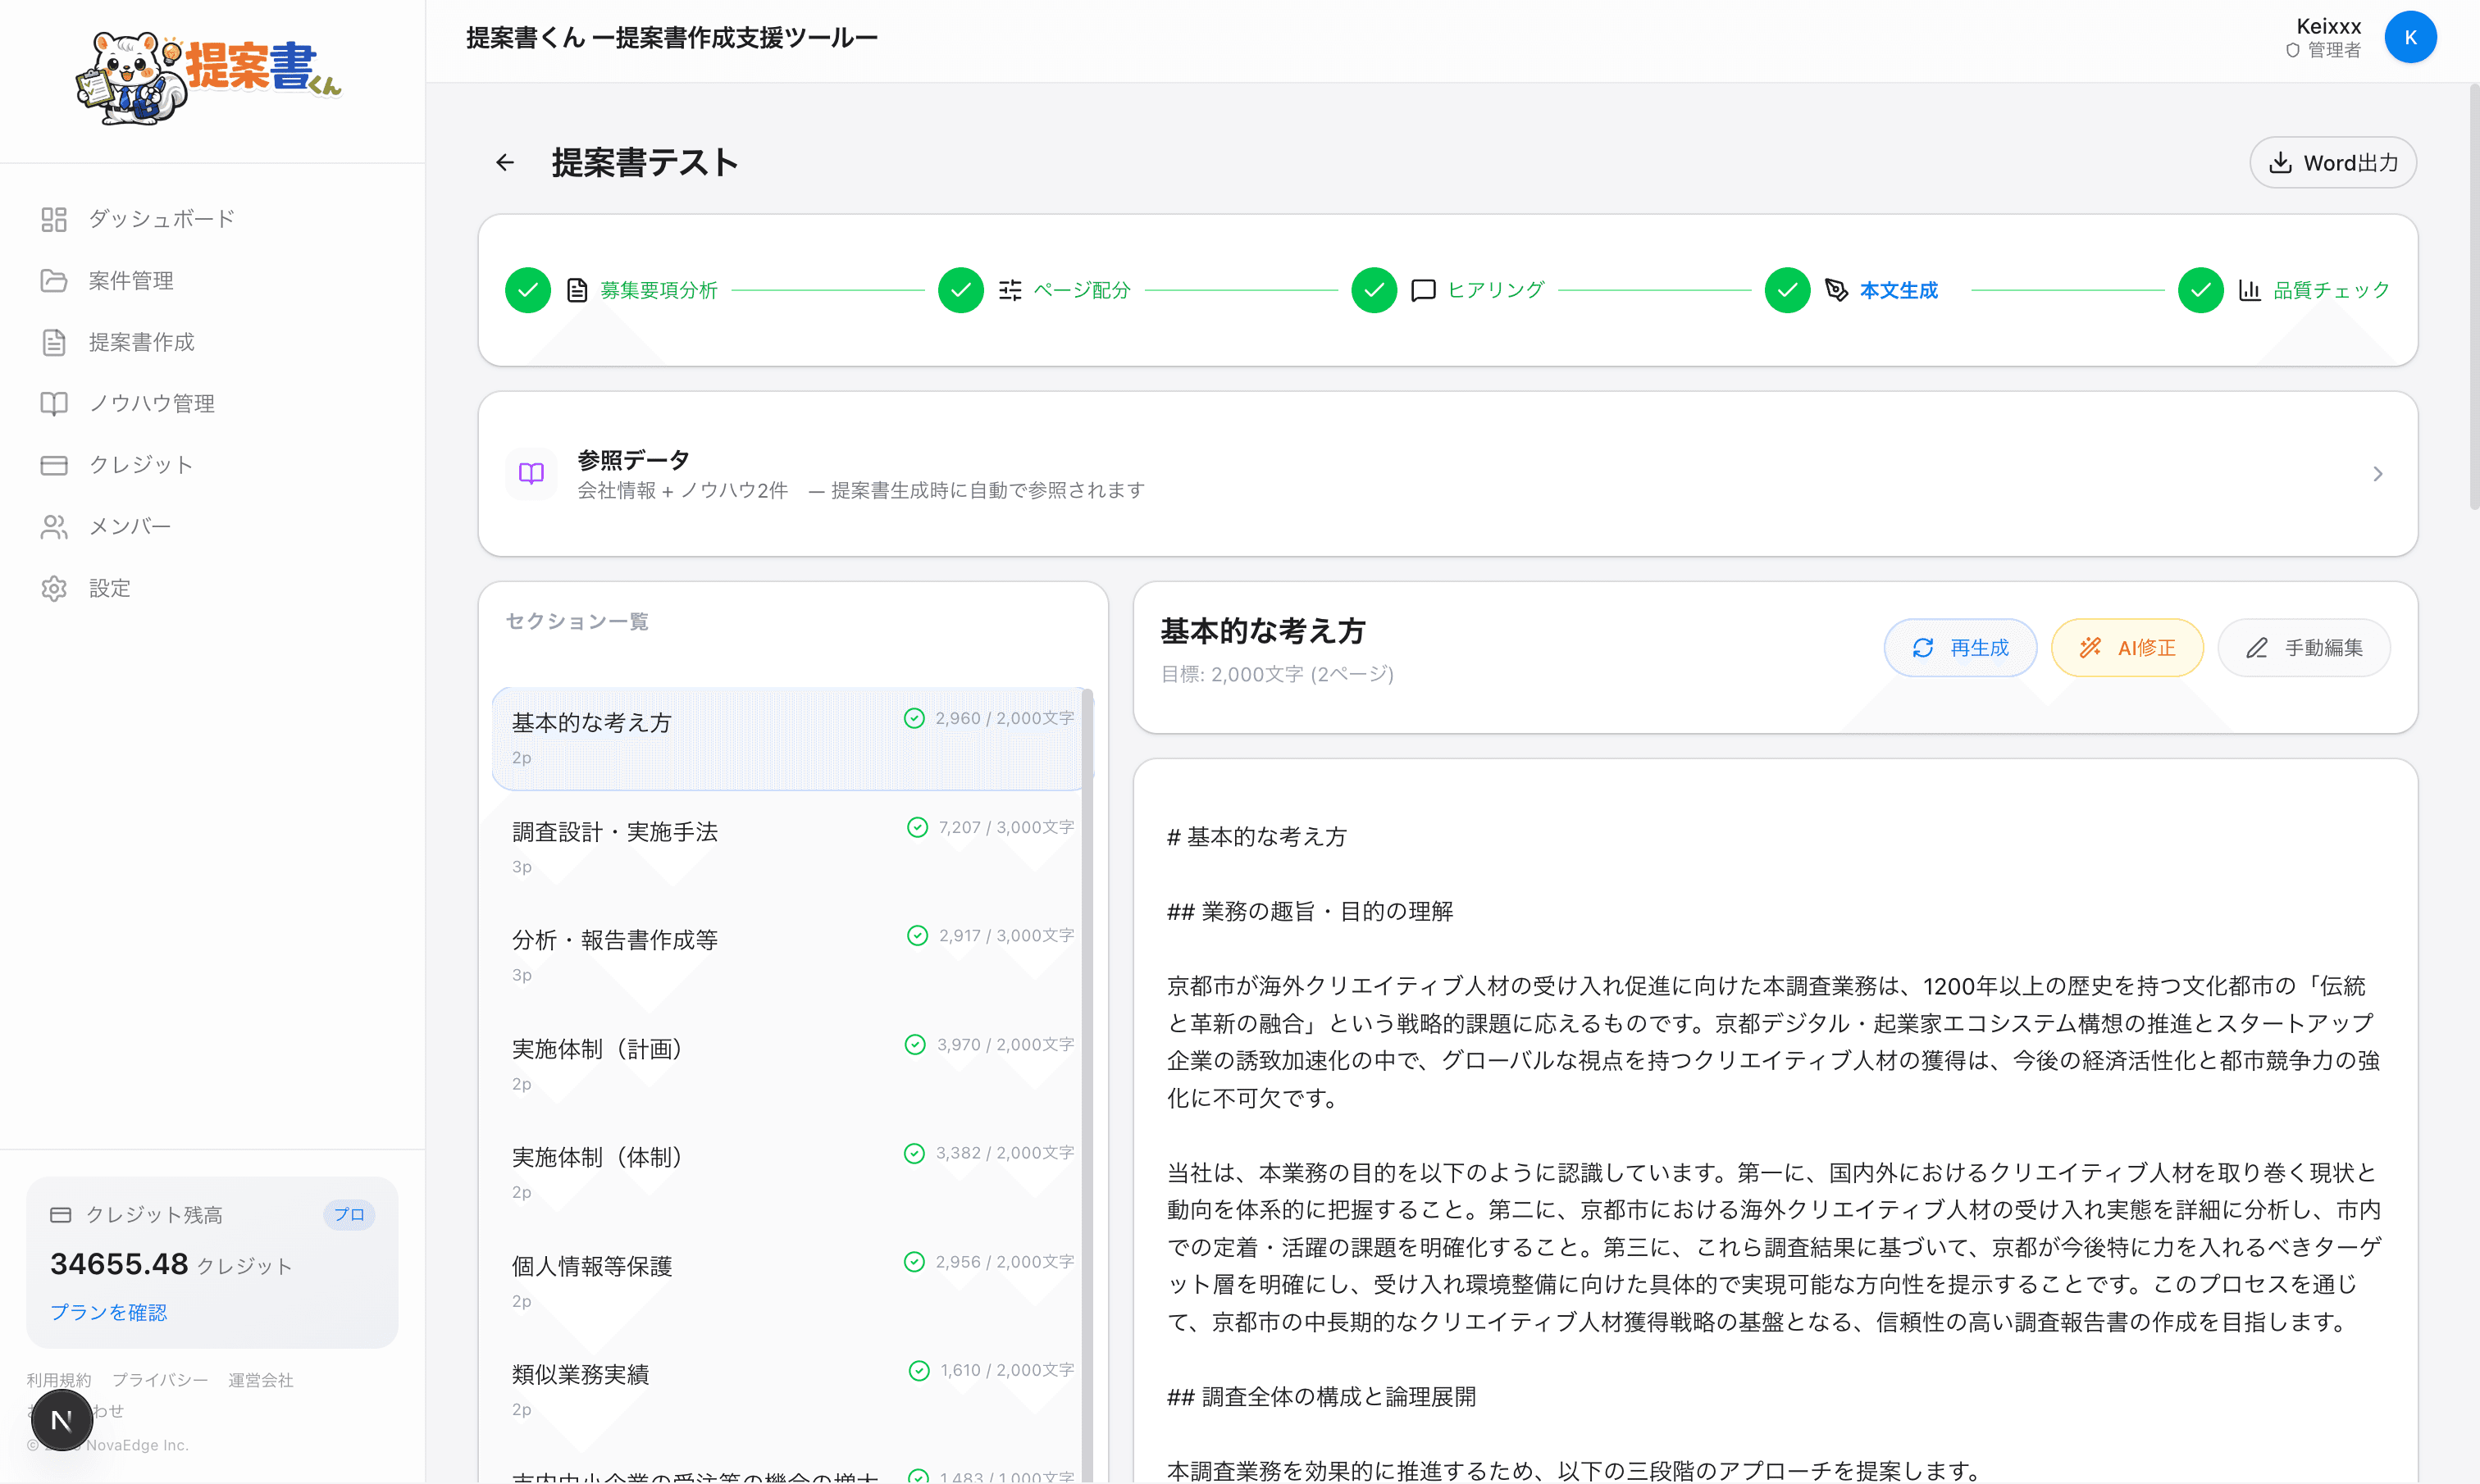Open the プランを確認 link

[108, 1312]
